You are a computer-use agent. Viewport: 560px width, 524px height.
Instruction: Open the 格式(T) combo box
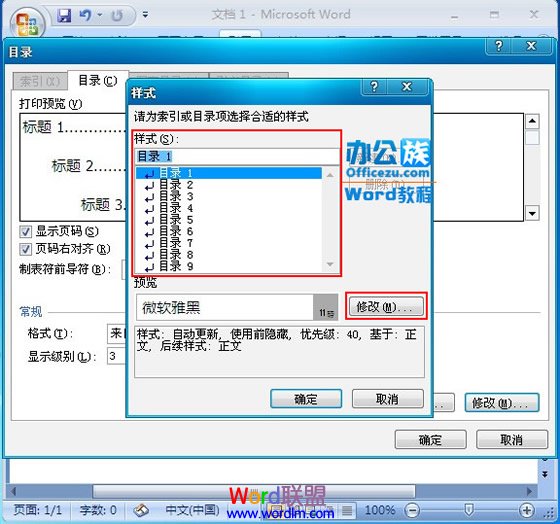pos(116,334)
